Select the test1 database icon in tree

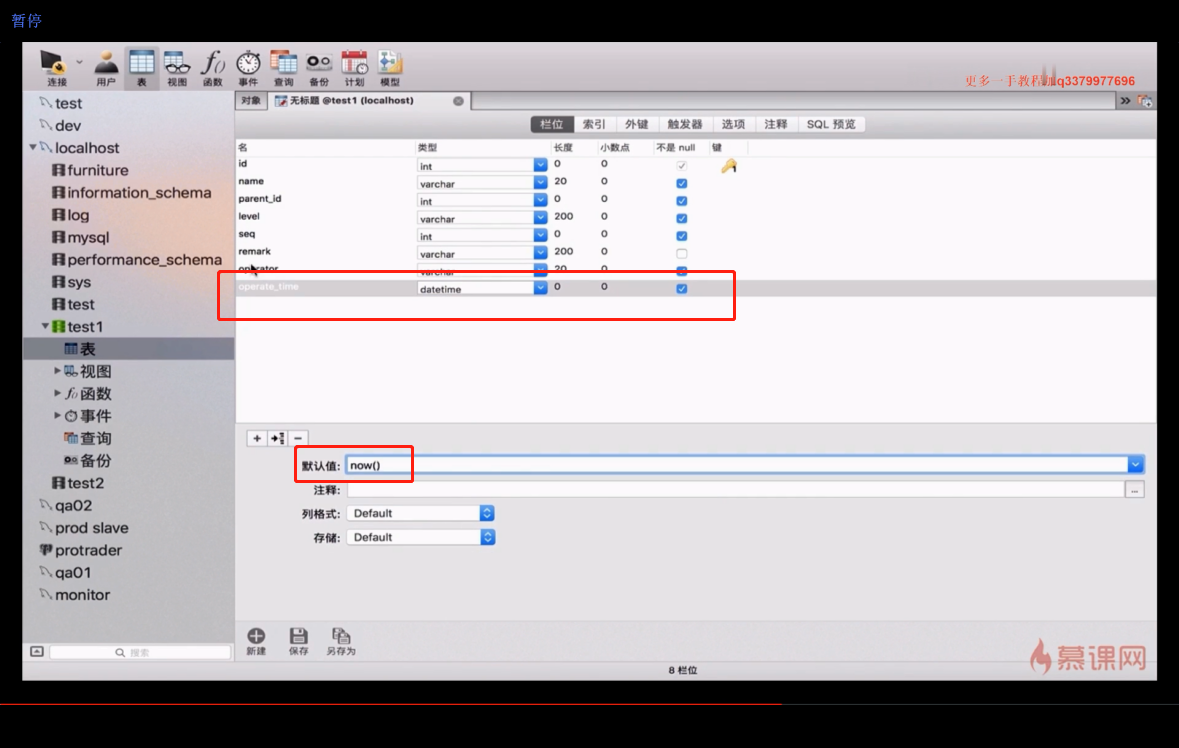[x=59, y=327]
